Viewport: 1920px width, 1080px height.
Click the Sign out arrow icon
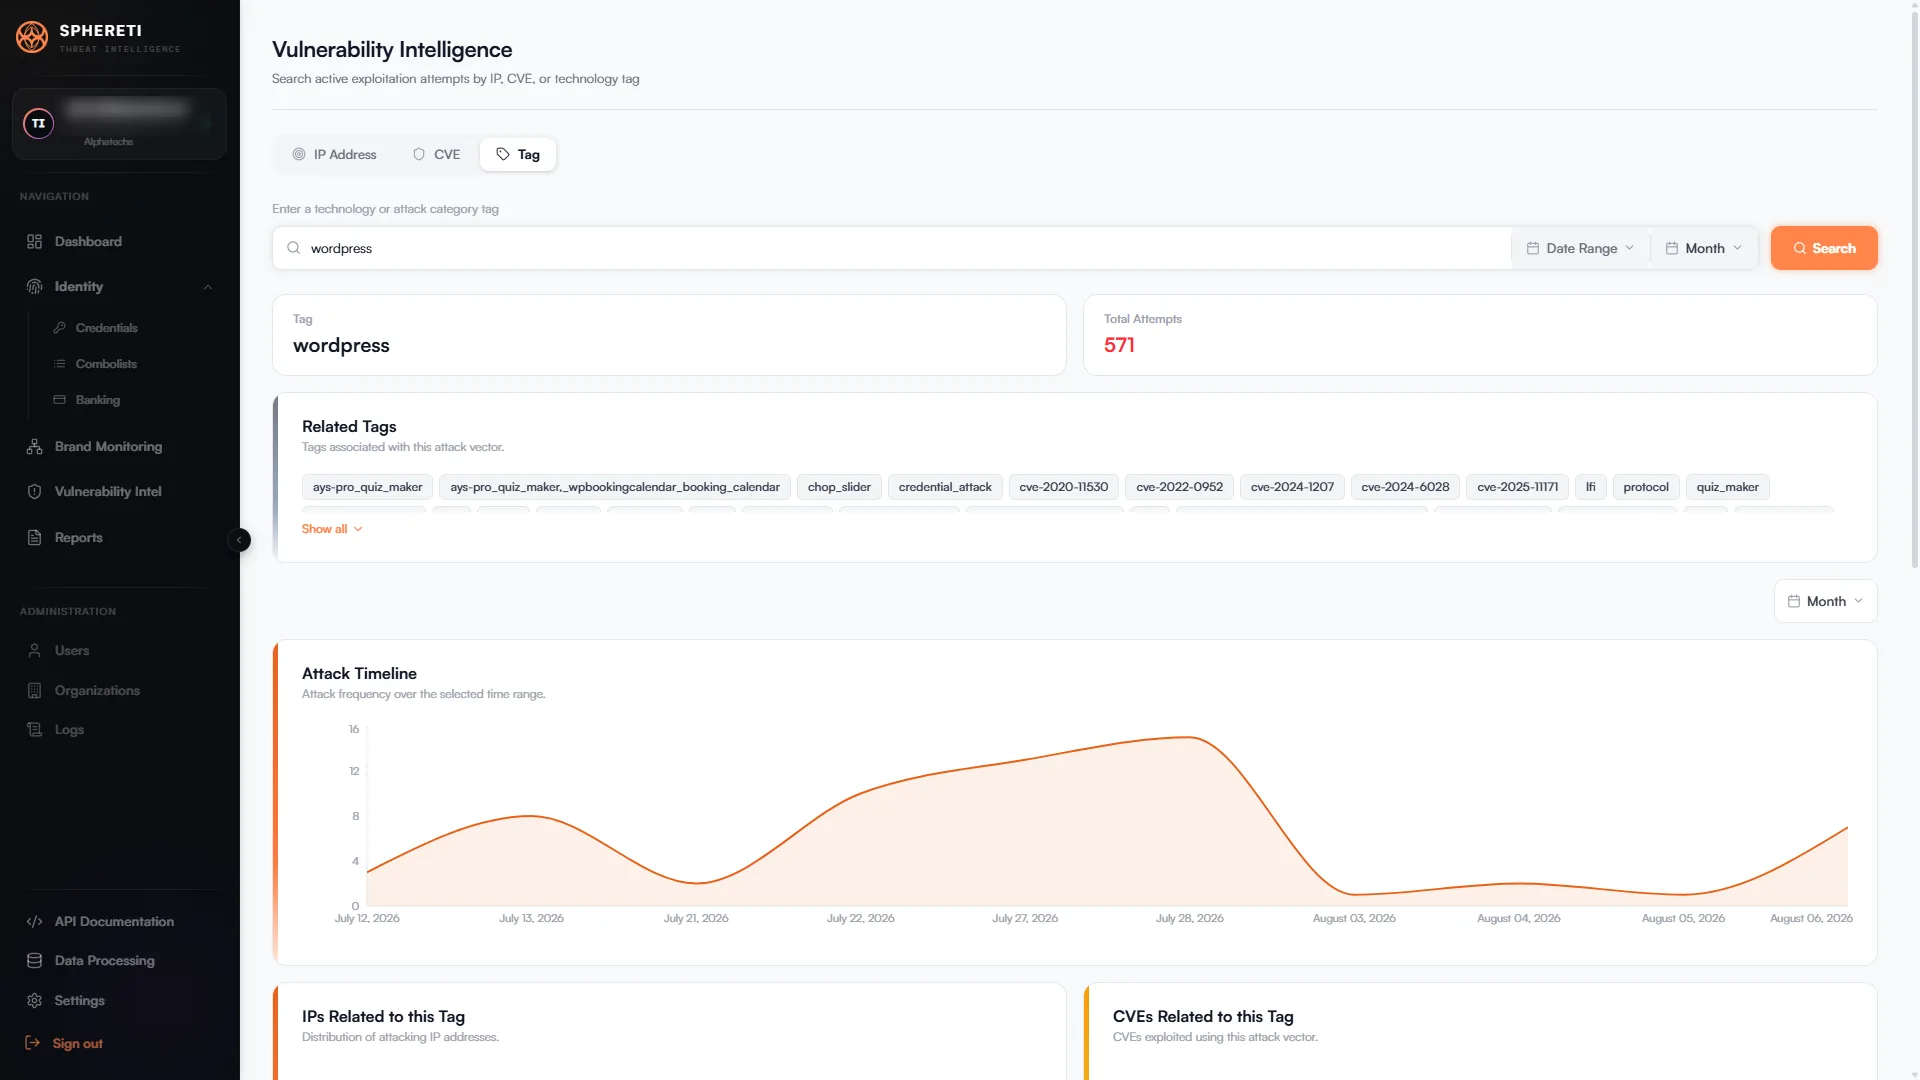point(32,1043)
